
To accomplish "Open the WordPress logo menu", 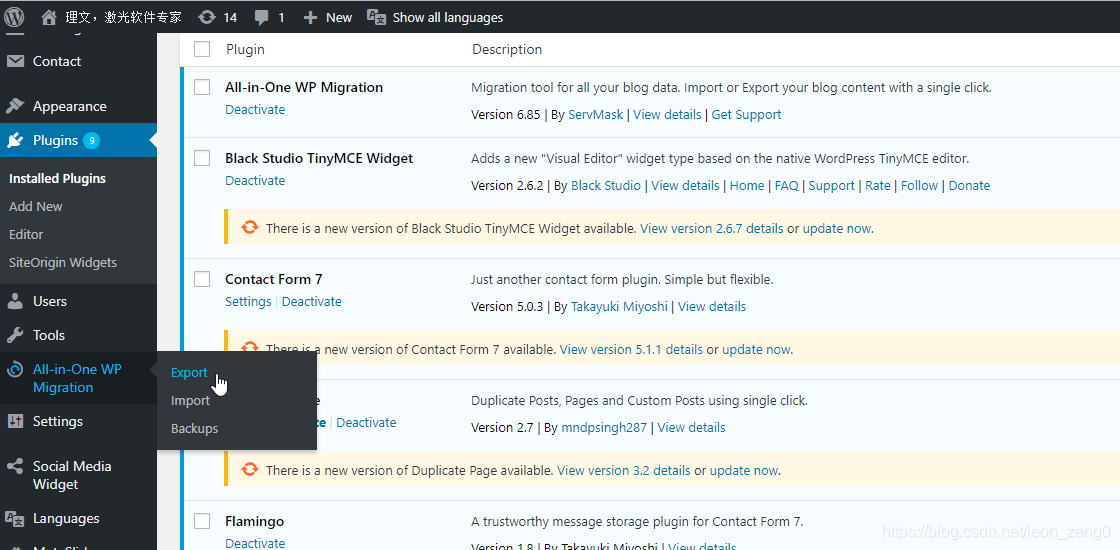I will [14, 16].
